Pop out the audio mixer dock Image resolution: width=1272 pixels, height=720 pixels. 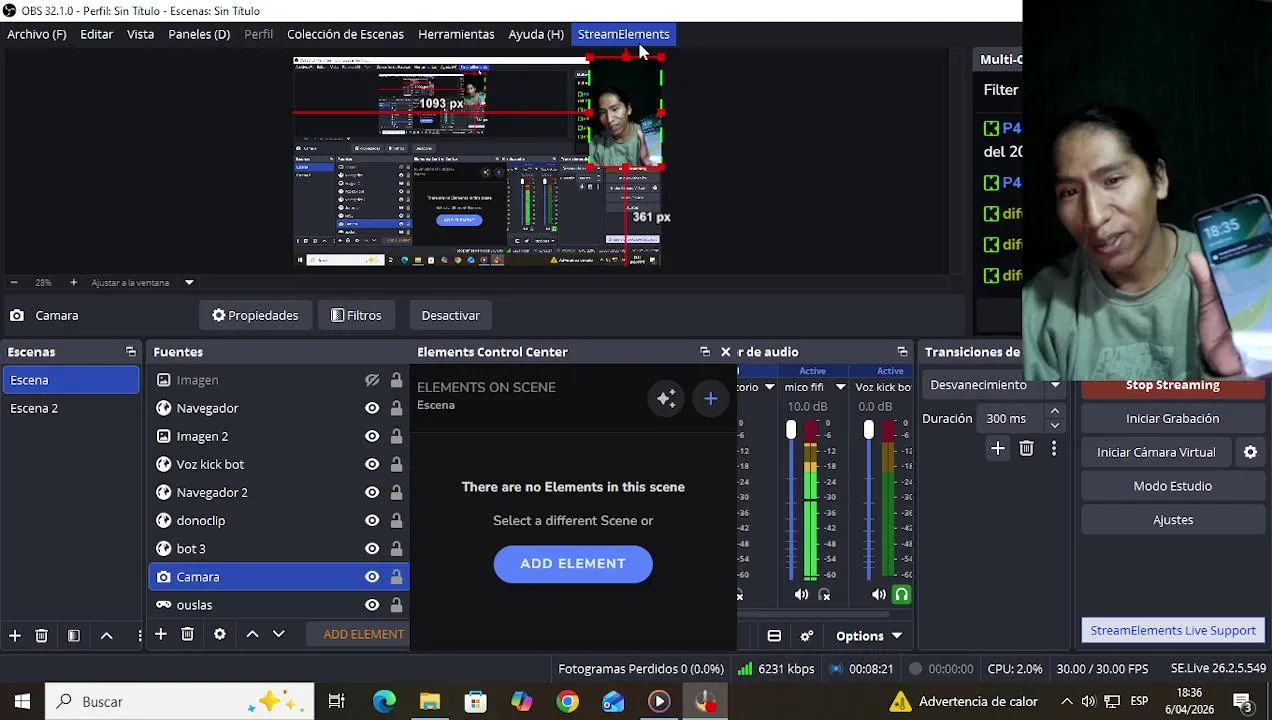point(902,352)
